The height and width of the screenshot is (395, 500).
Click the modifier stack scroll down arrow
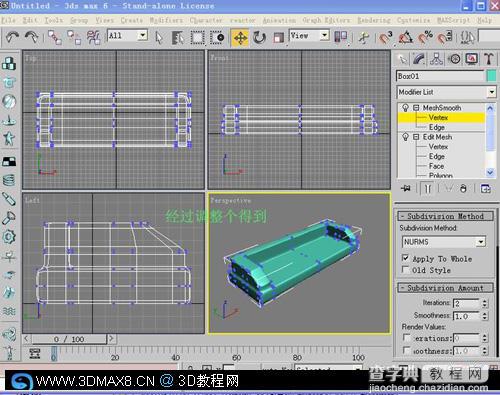click(490, 172)
